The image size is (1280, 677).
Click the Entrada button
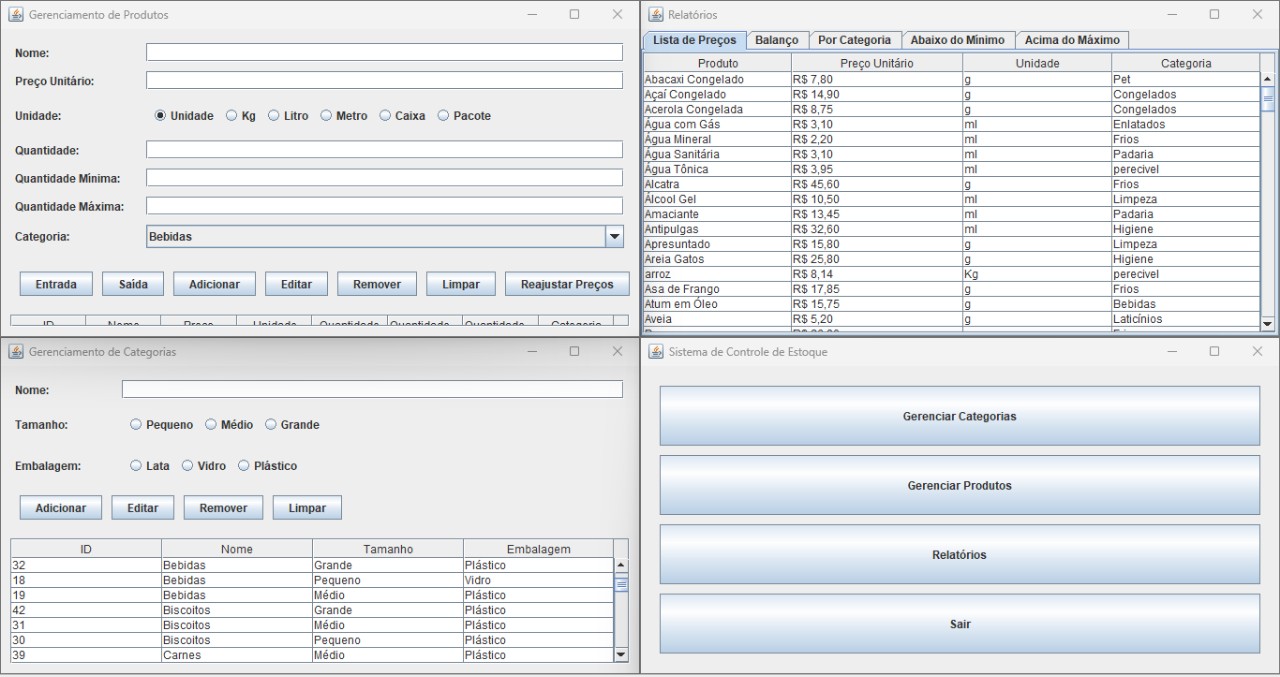pyautogui.click(x=56, y=284)
